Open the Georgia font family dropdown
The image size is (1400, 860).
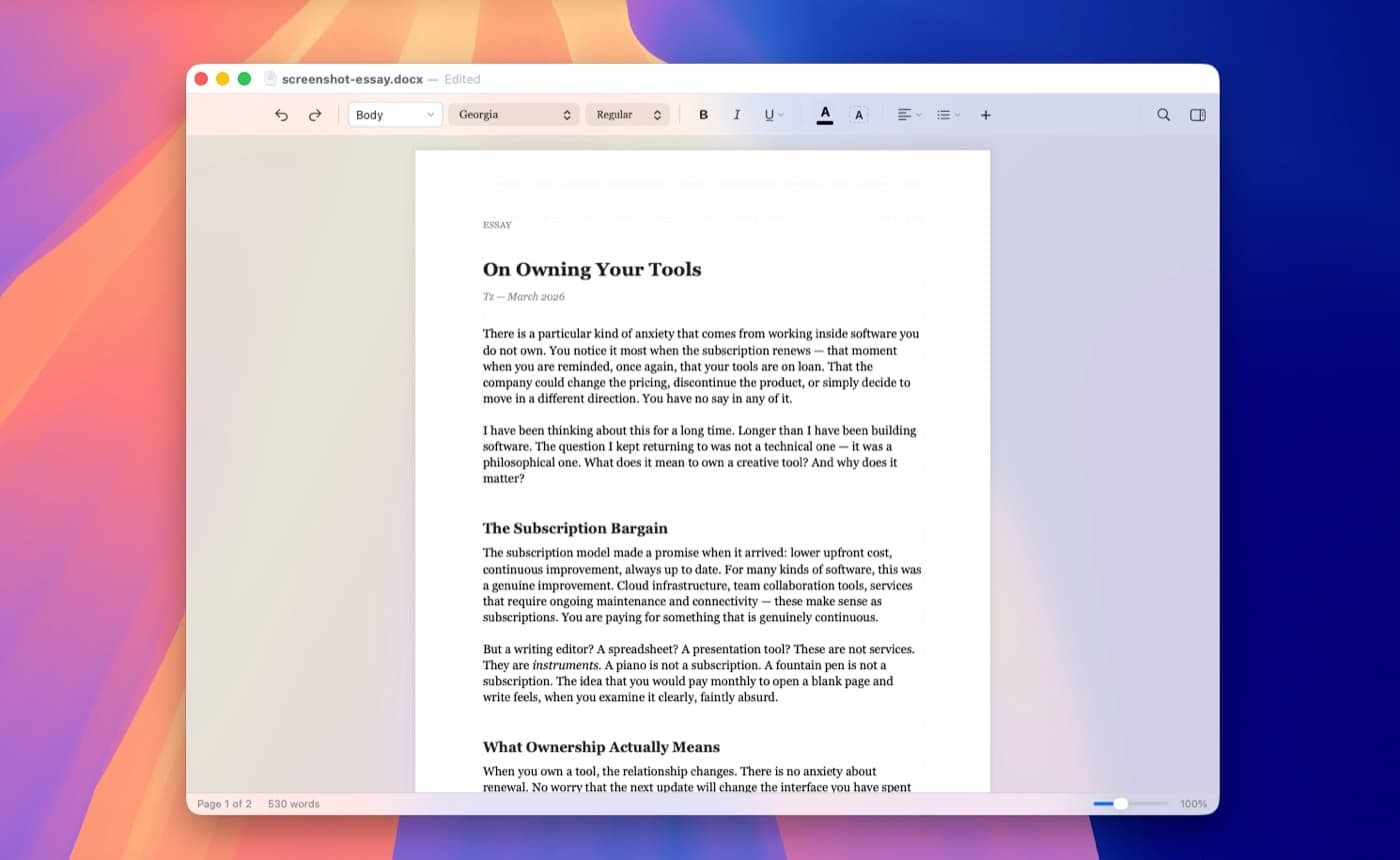tap(514, 114)
